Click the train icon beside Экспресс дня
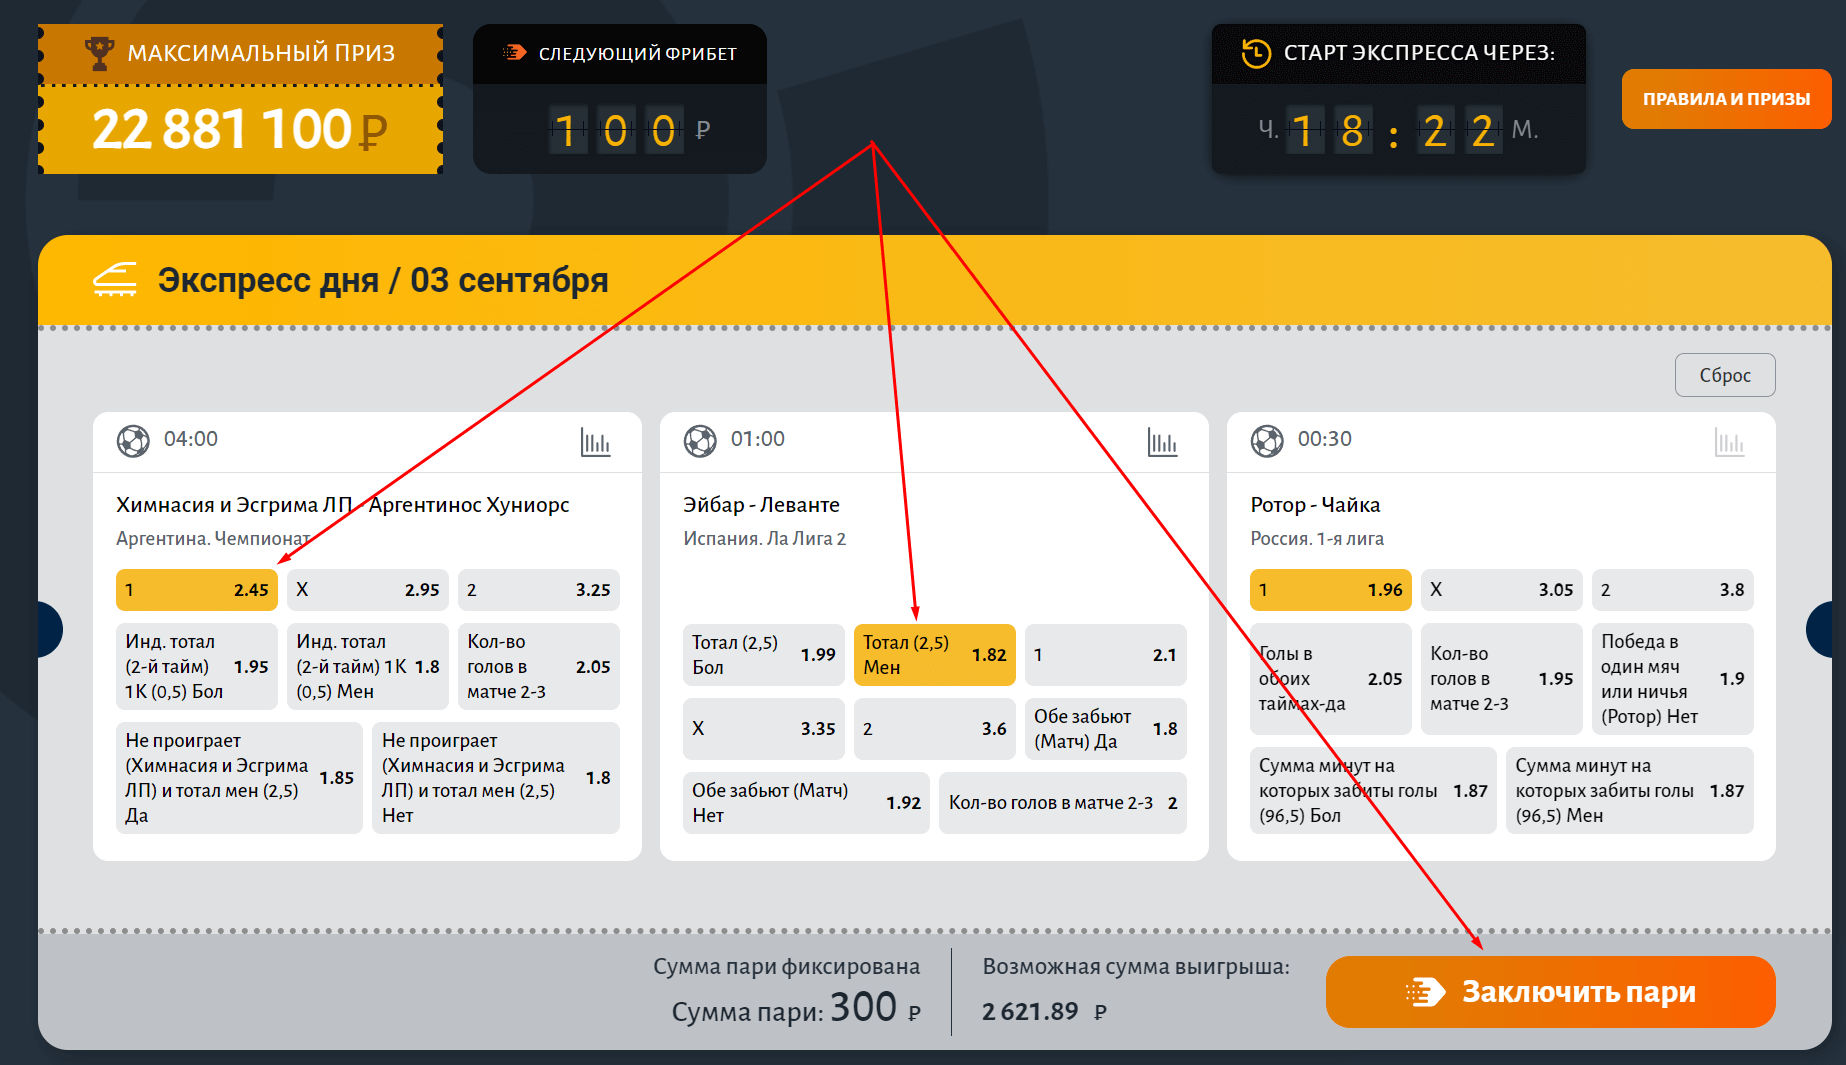This screenshot has width=1846, height=1065. point(115,280)
